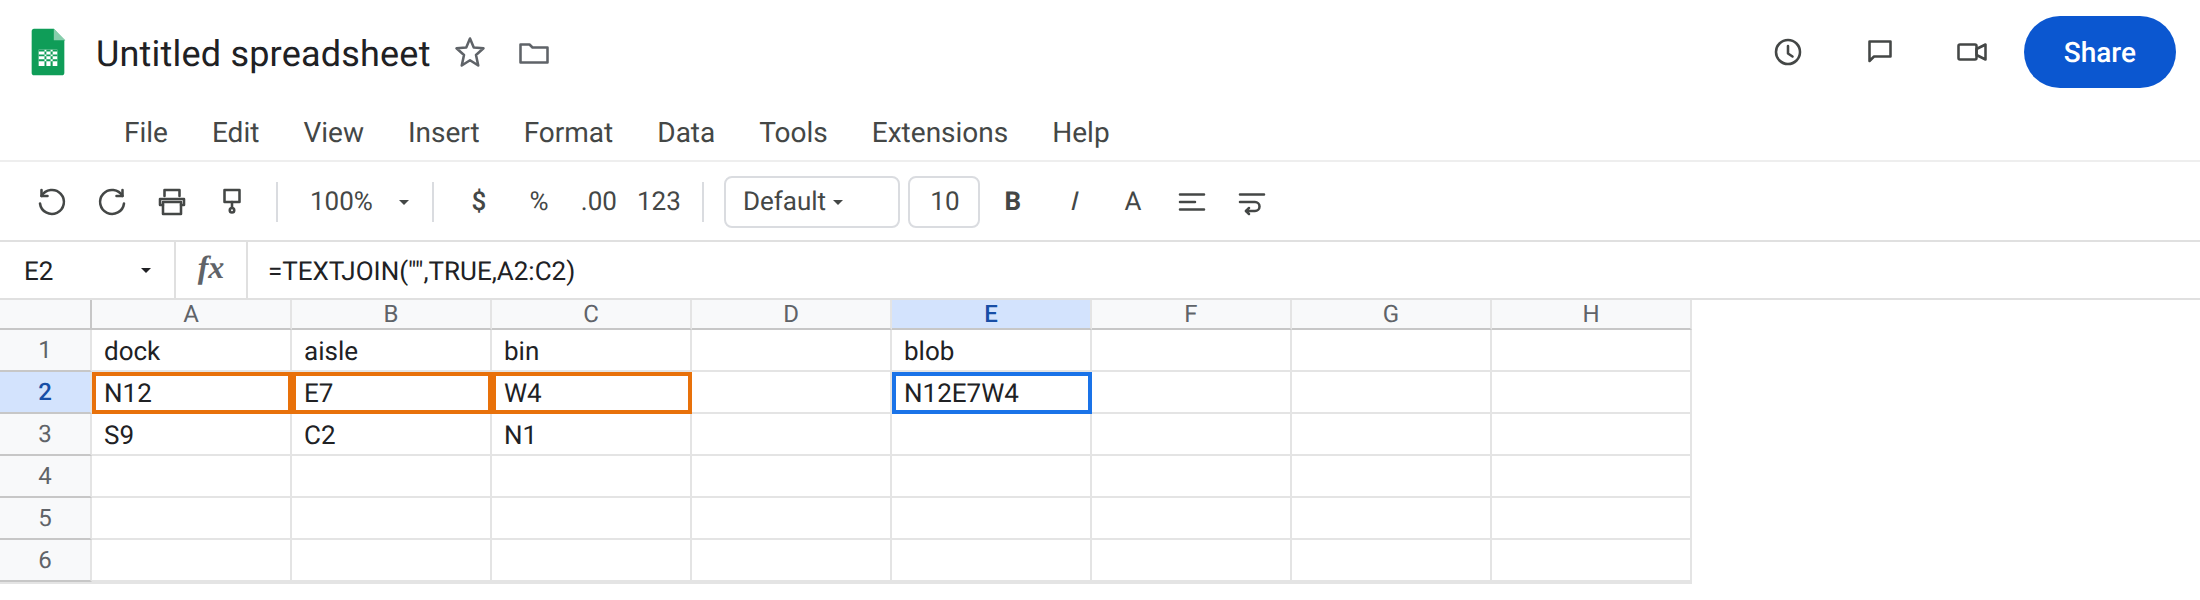Activate the paint format tool
Screen dimensions: 2200x600
click(x=232, y=202)
